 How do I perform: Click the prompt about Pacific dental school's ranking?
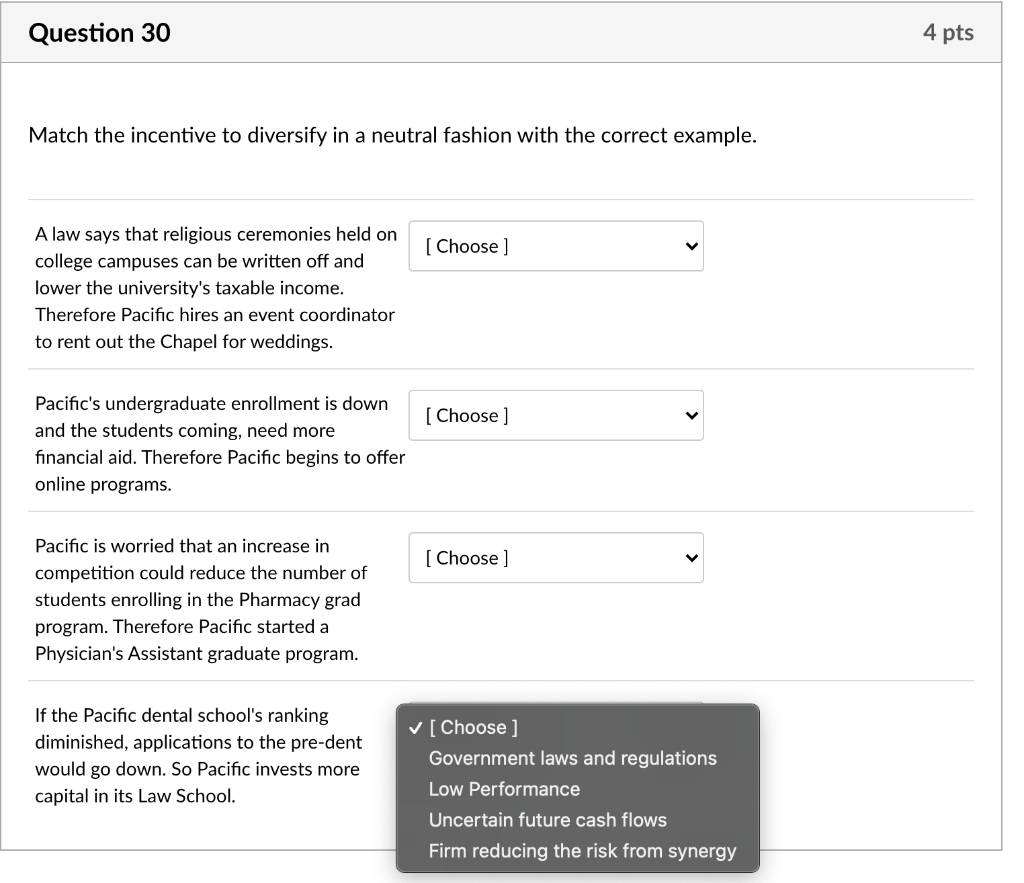tap(198, 756)
